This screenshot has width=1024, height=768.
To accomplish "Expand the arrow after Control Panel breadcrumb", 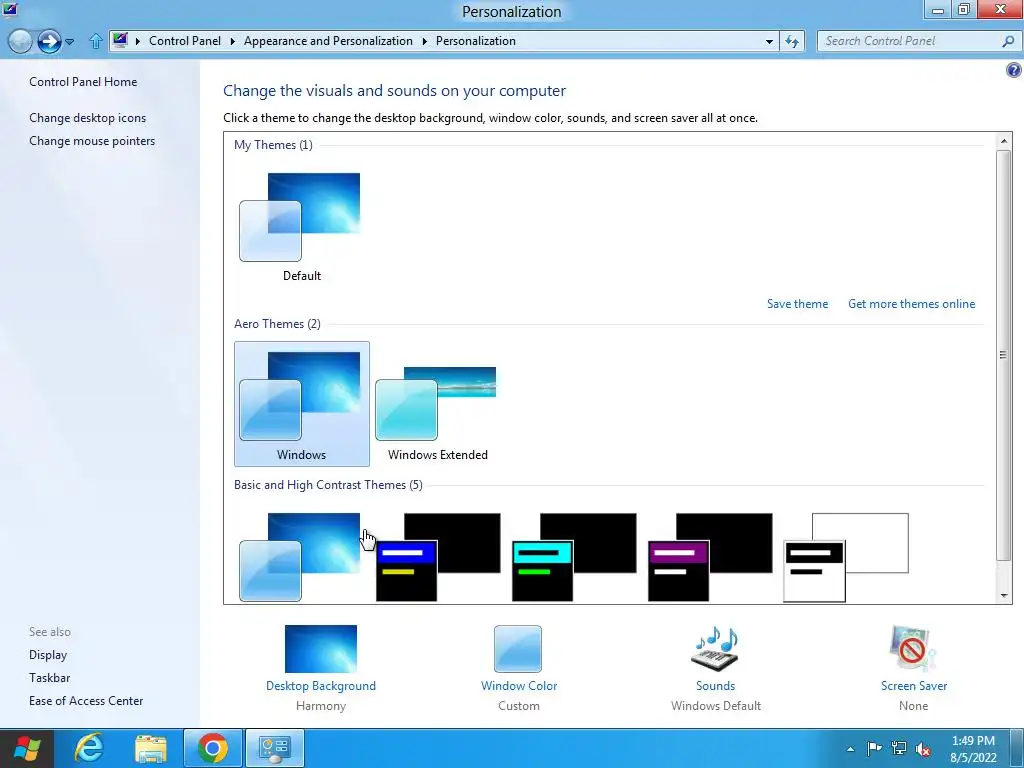I will tap(232, 41).
